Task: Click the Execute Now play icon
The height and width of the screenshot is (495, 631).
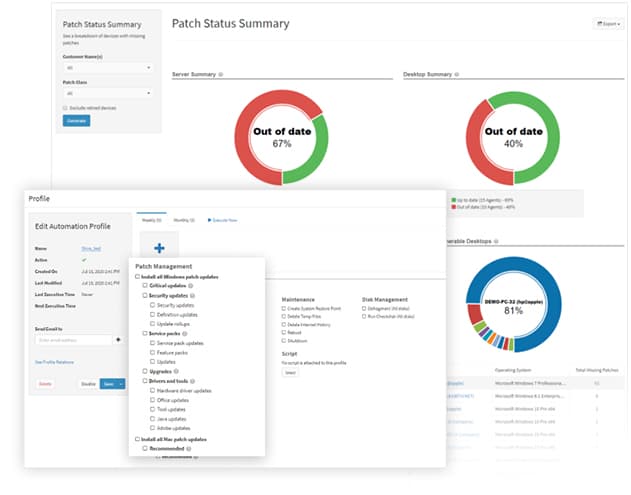Action: [209, 219]
